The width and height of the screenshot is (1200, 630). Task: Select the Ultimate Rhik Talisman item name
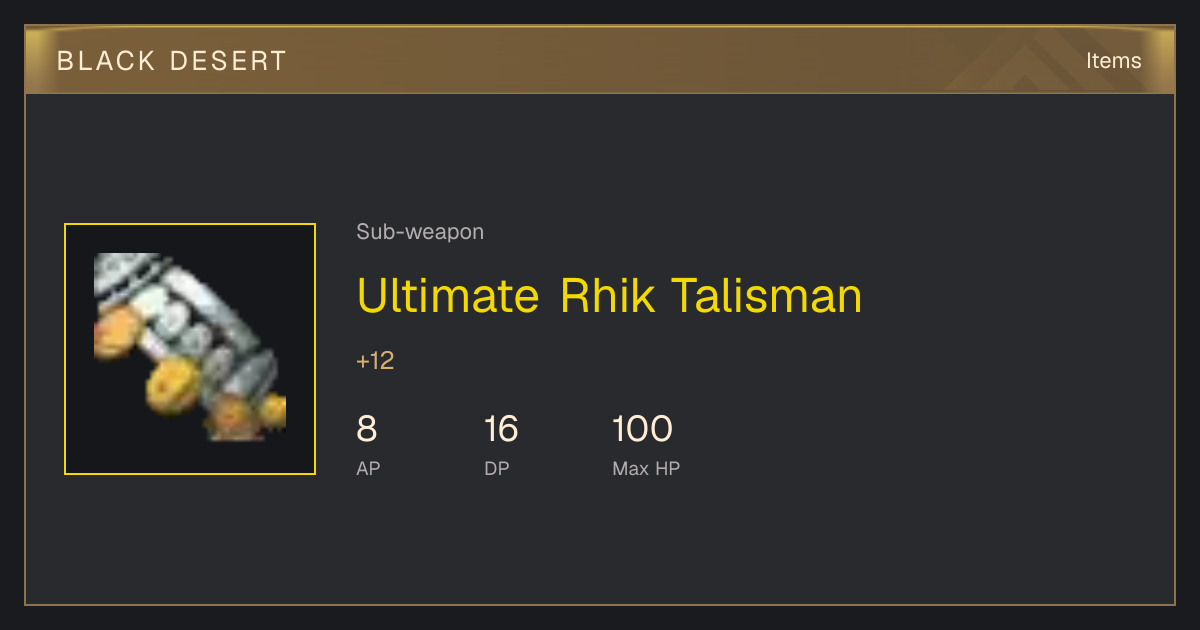point(609,296)
